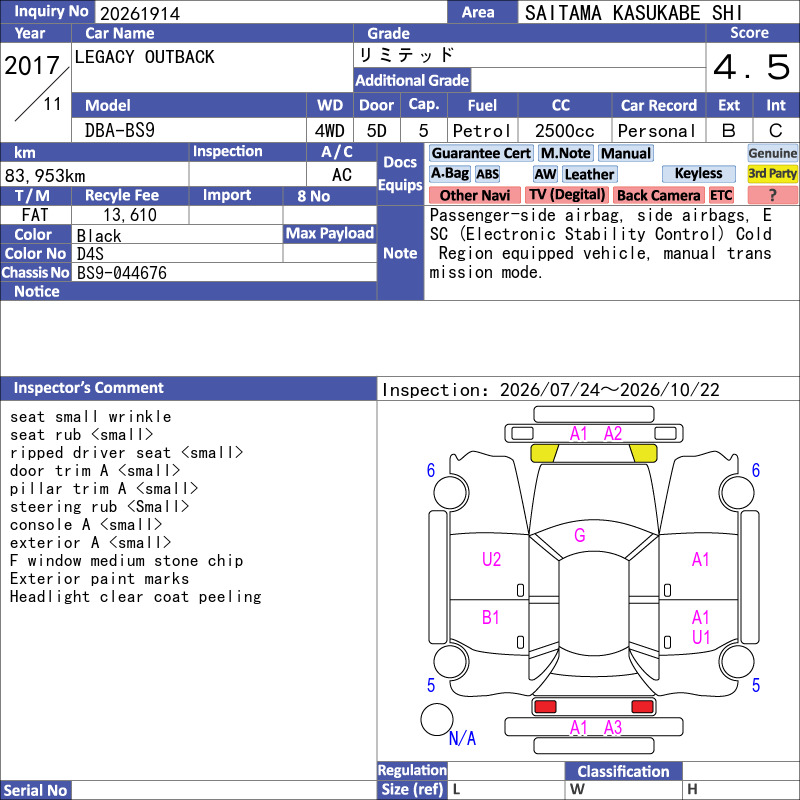
Task: Click the Manual document badge
Action: pyautogui.click(x=626, y=153)
